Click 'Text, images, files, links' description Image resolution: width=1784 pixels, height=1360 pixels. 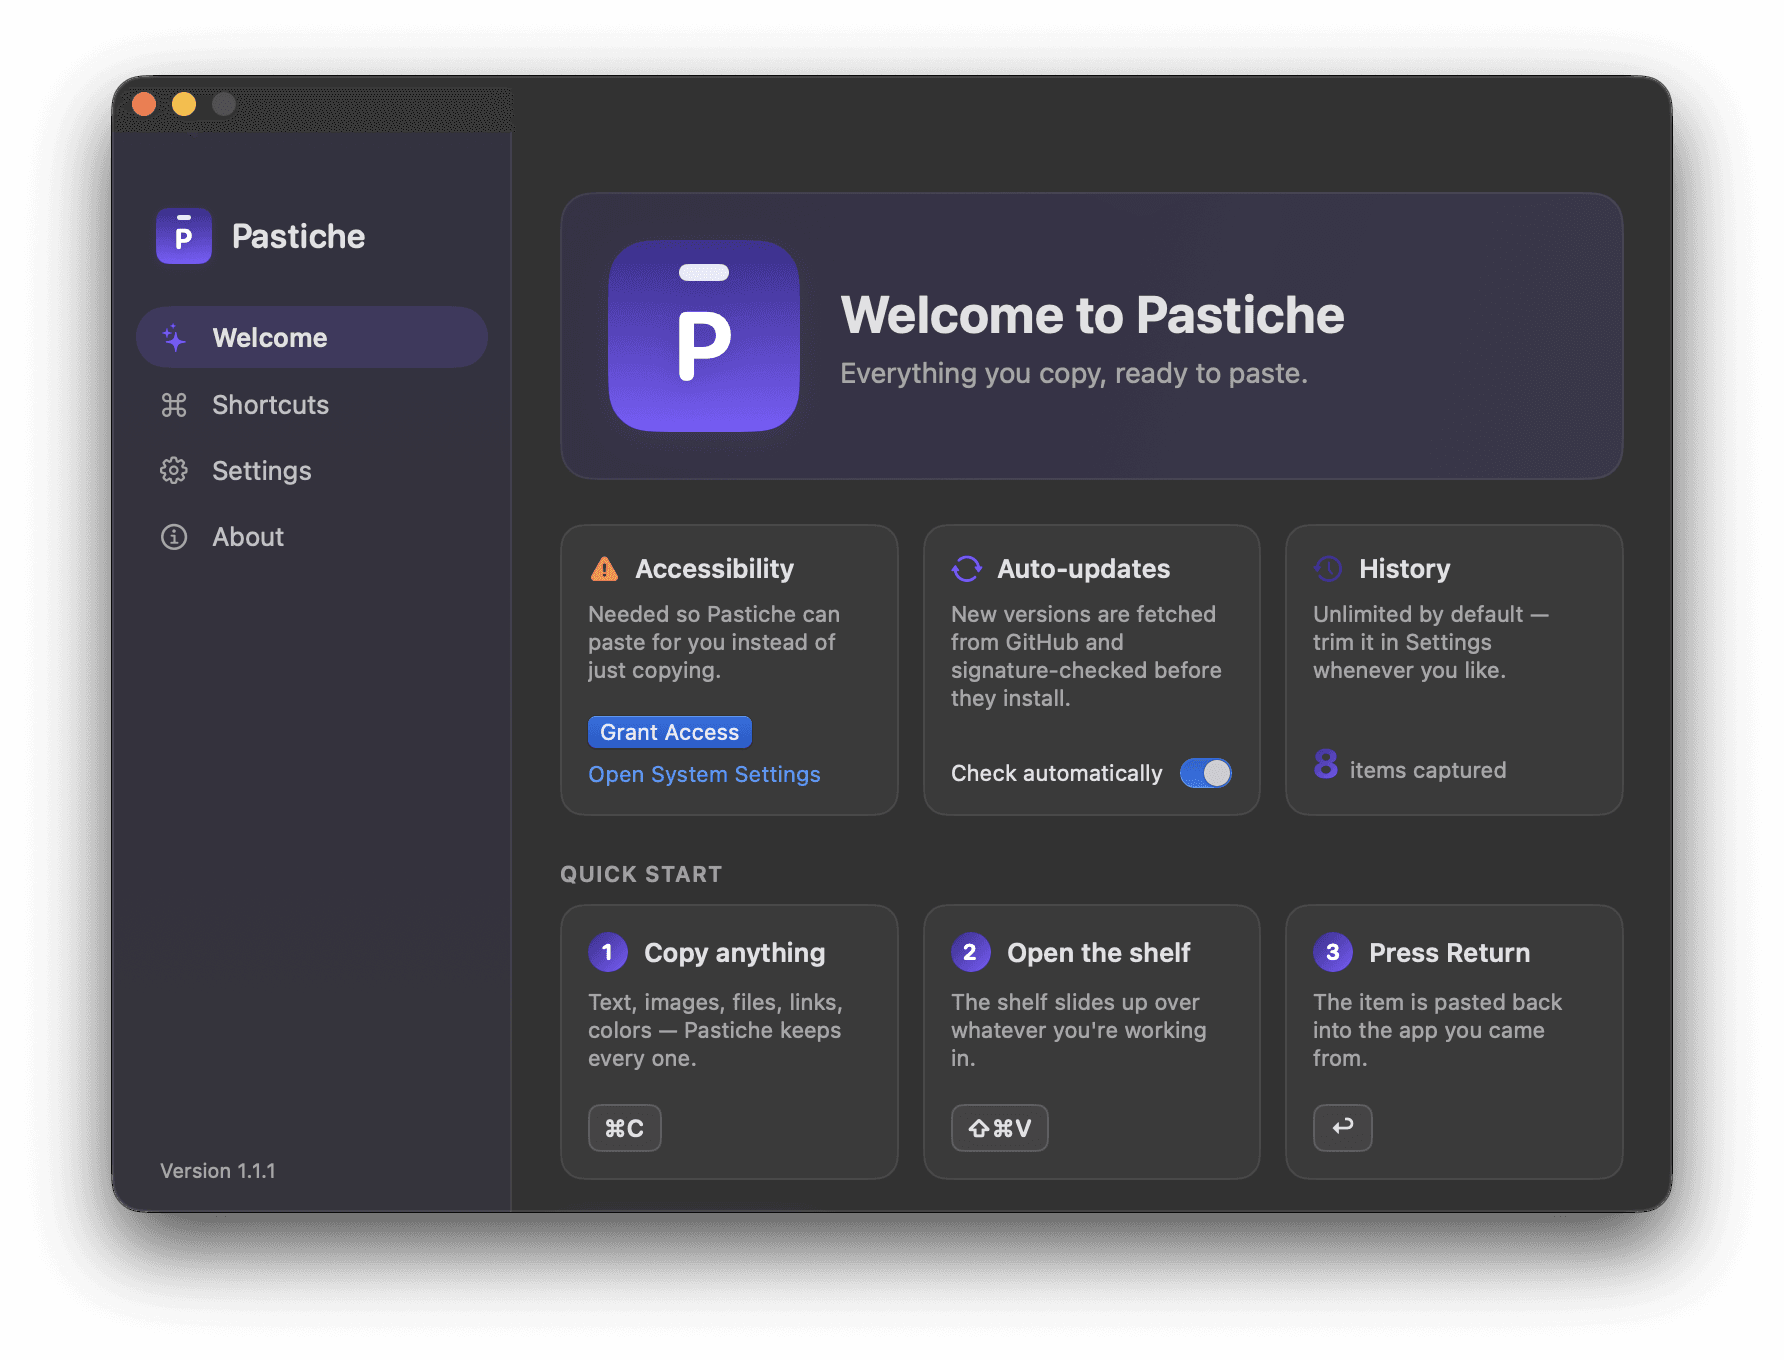[716, 1030]
